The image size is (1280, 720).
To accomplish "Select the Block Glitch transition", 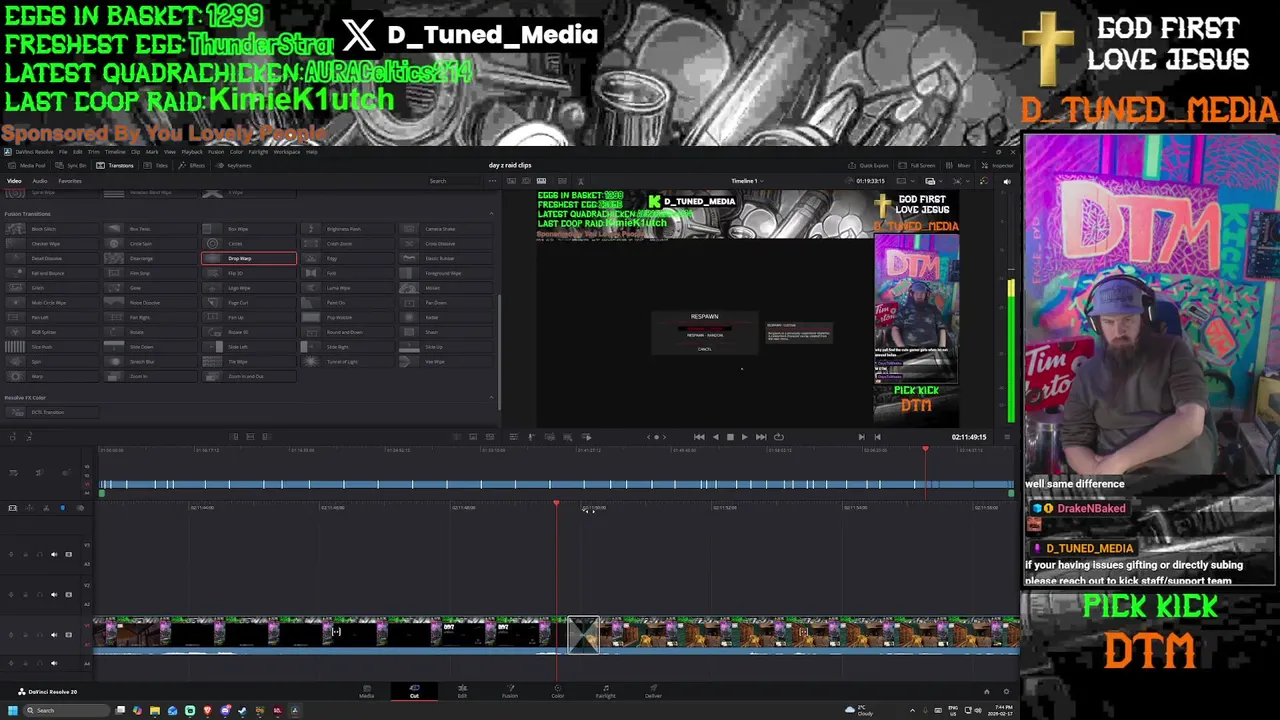I will point(50,229).
